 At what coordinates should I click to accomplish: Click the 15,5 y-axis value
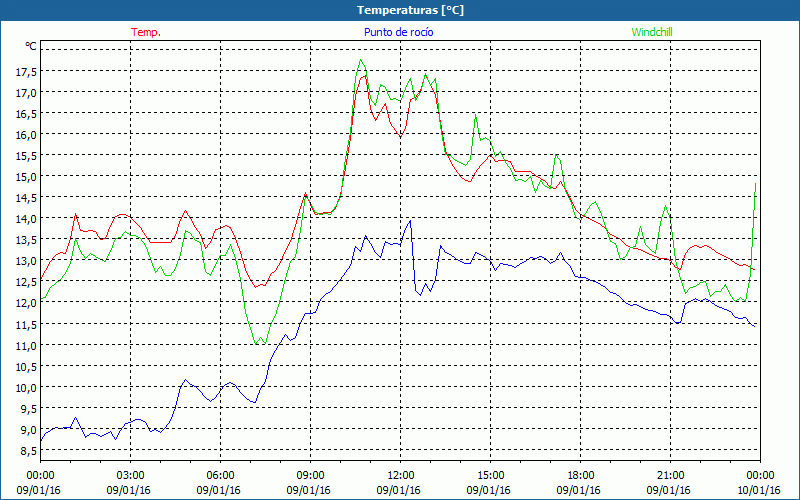[26, 156]
